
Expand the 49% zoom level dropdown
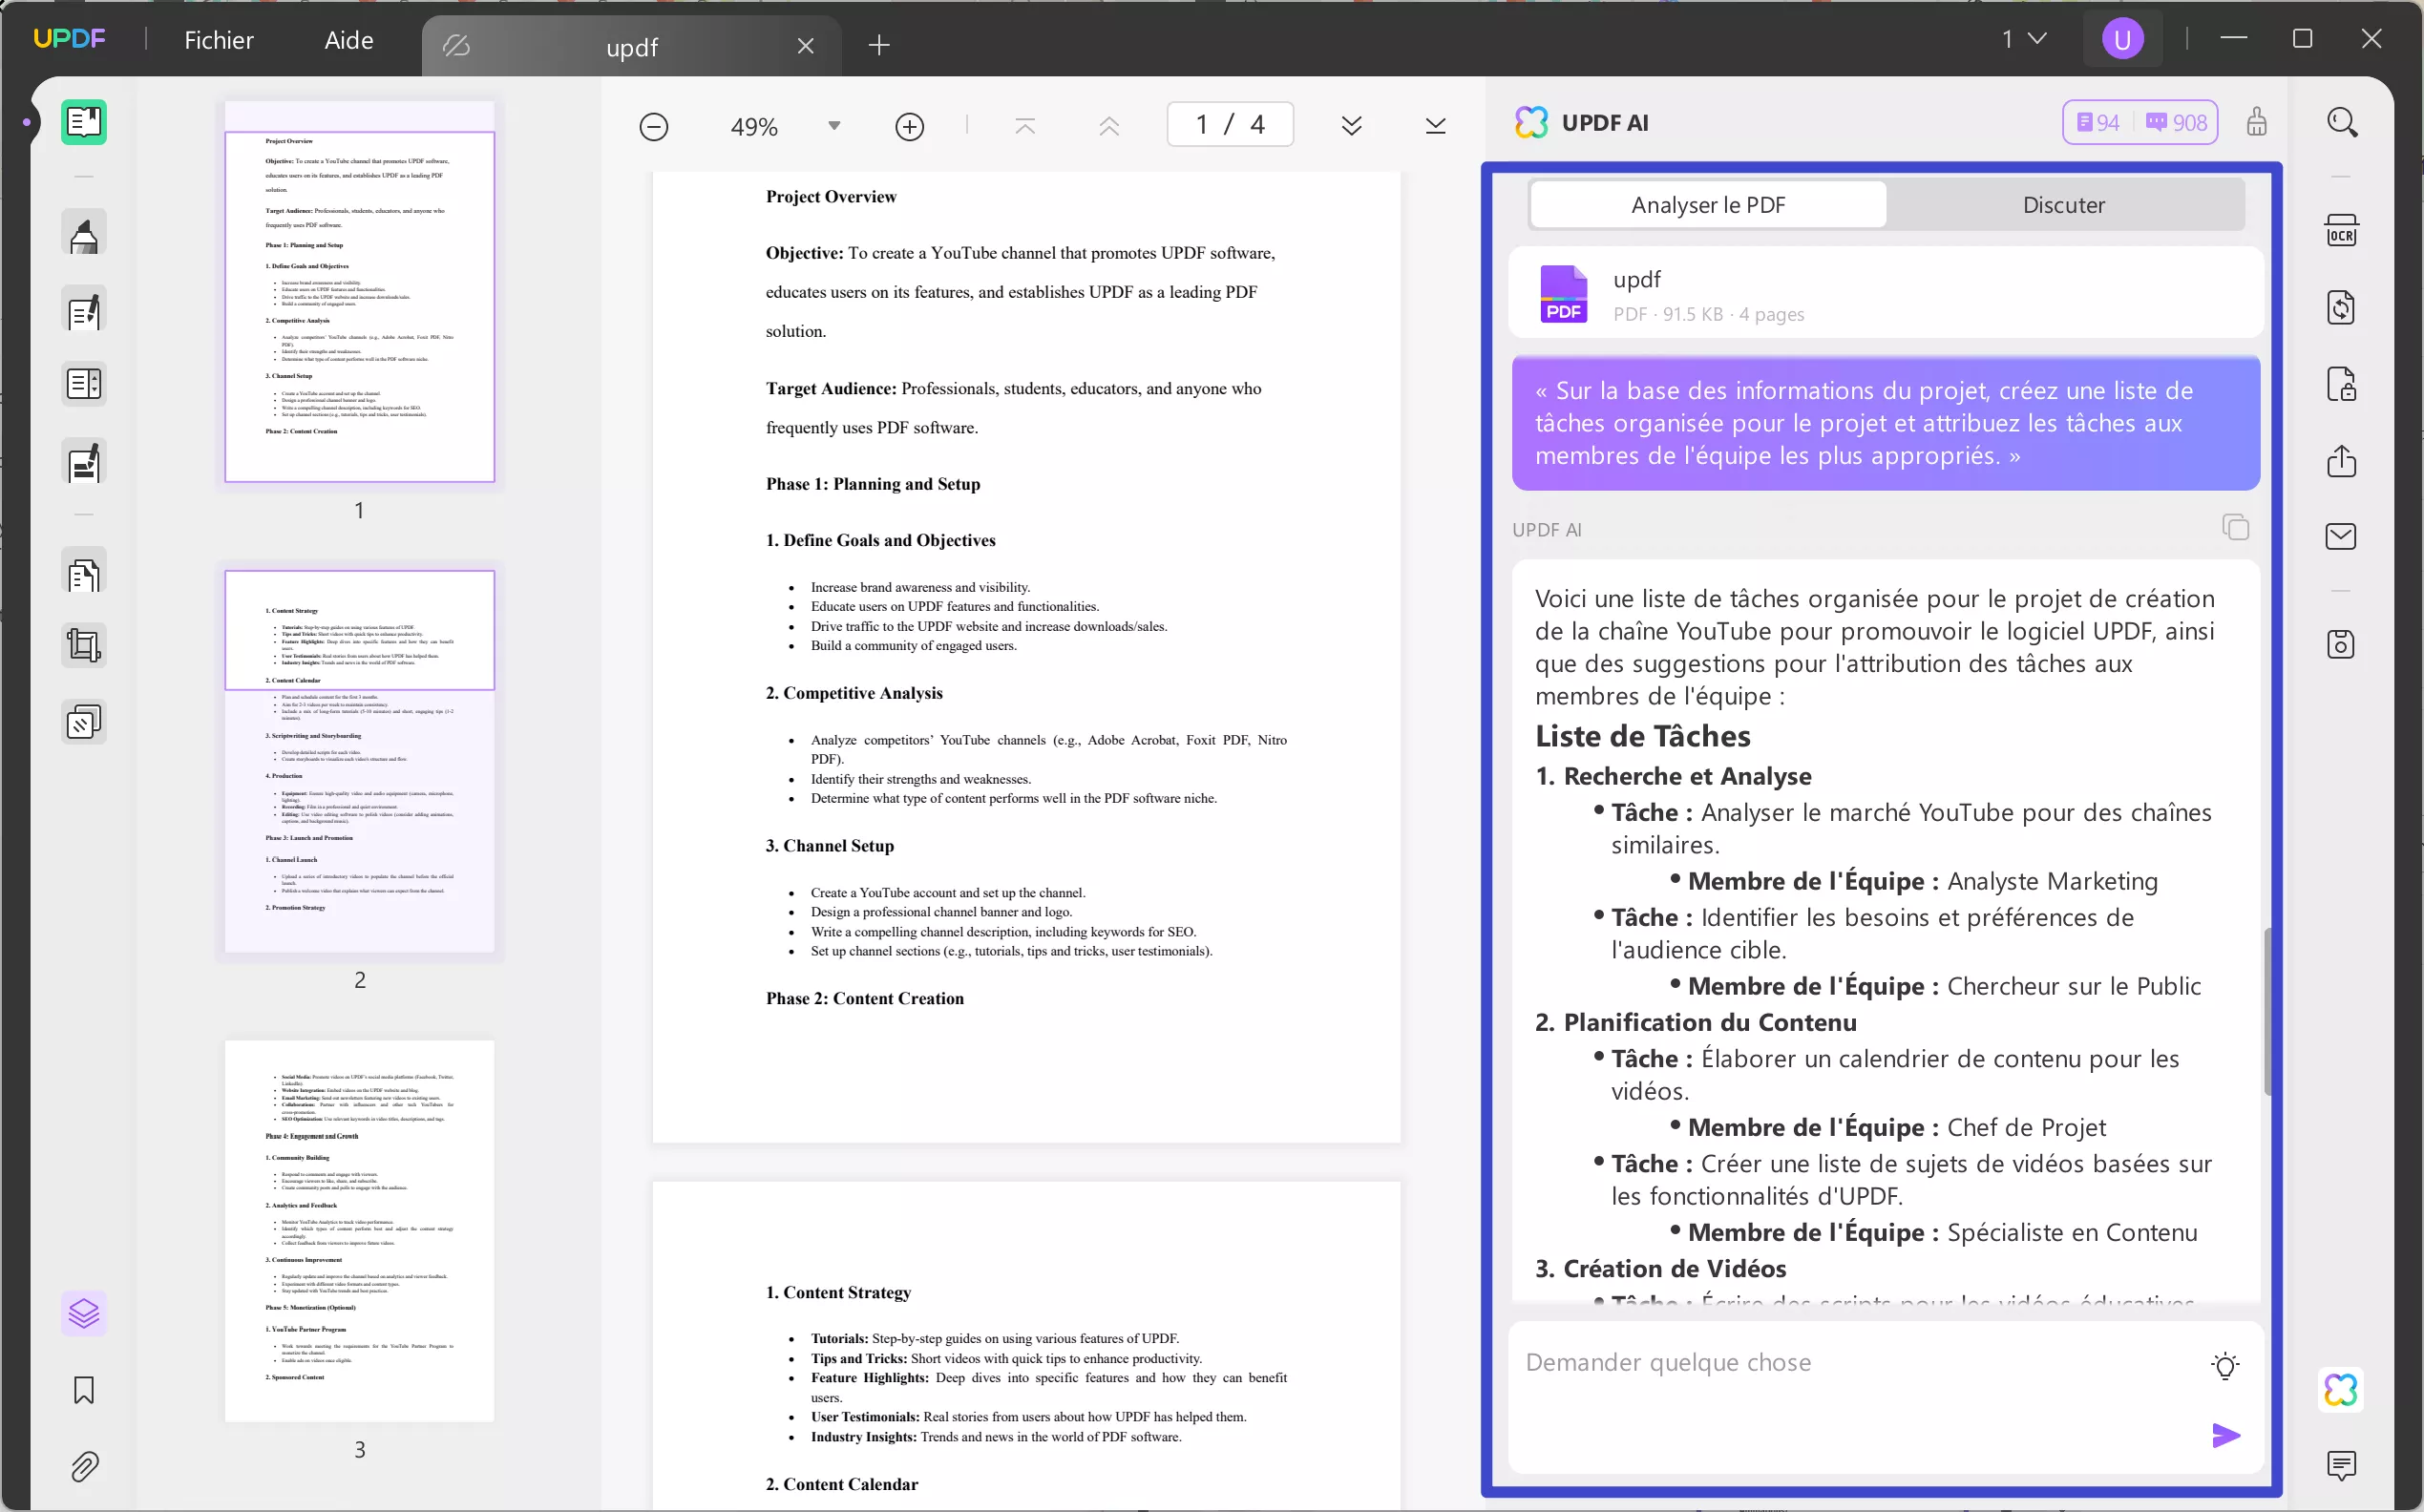834,126
